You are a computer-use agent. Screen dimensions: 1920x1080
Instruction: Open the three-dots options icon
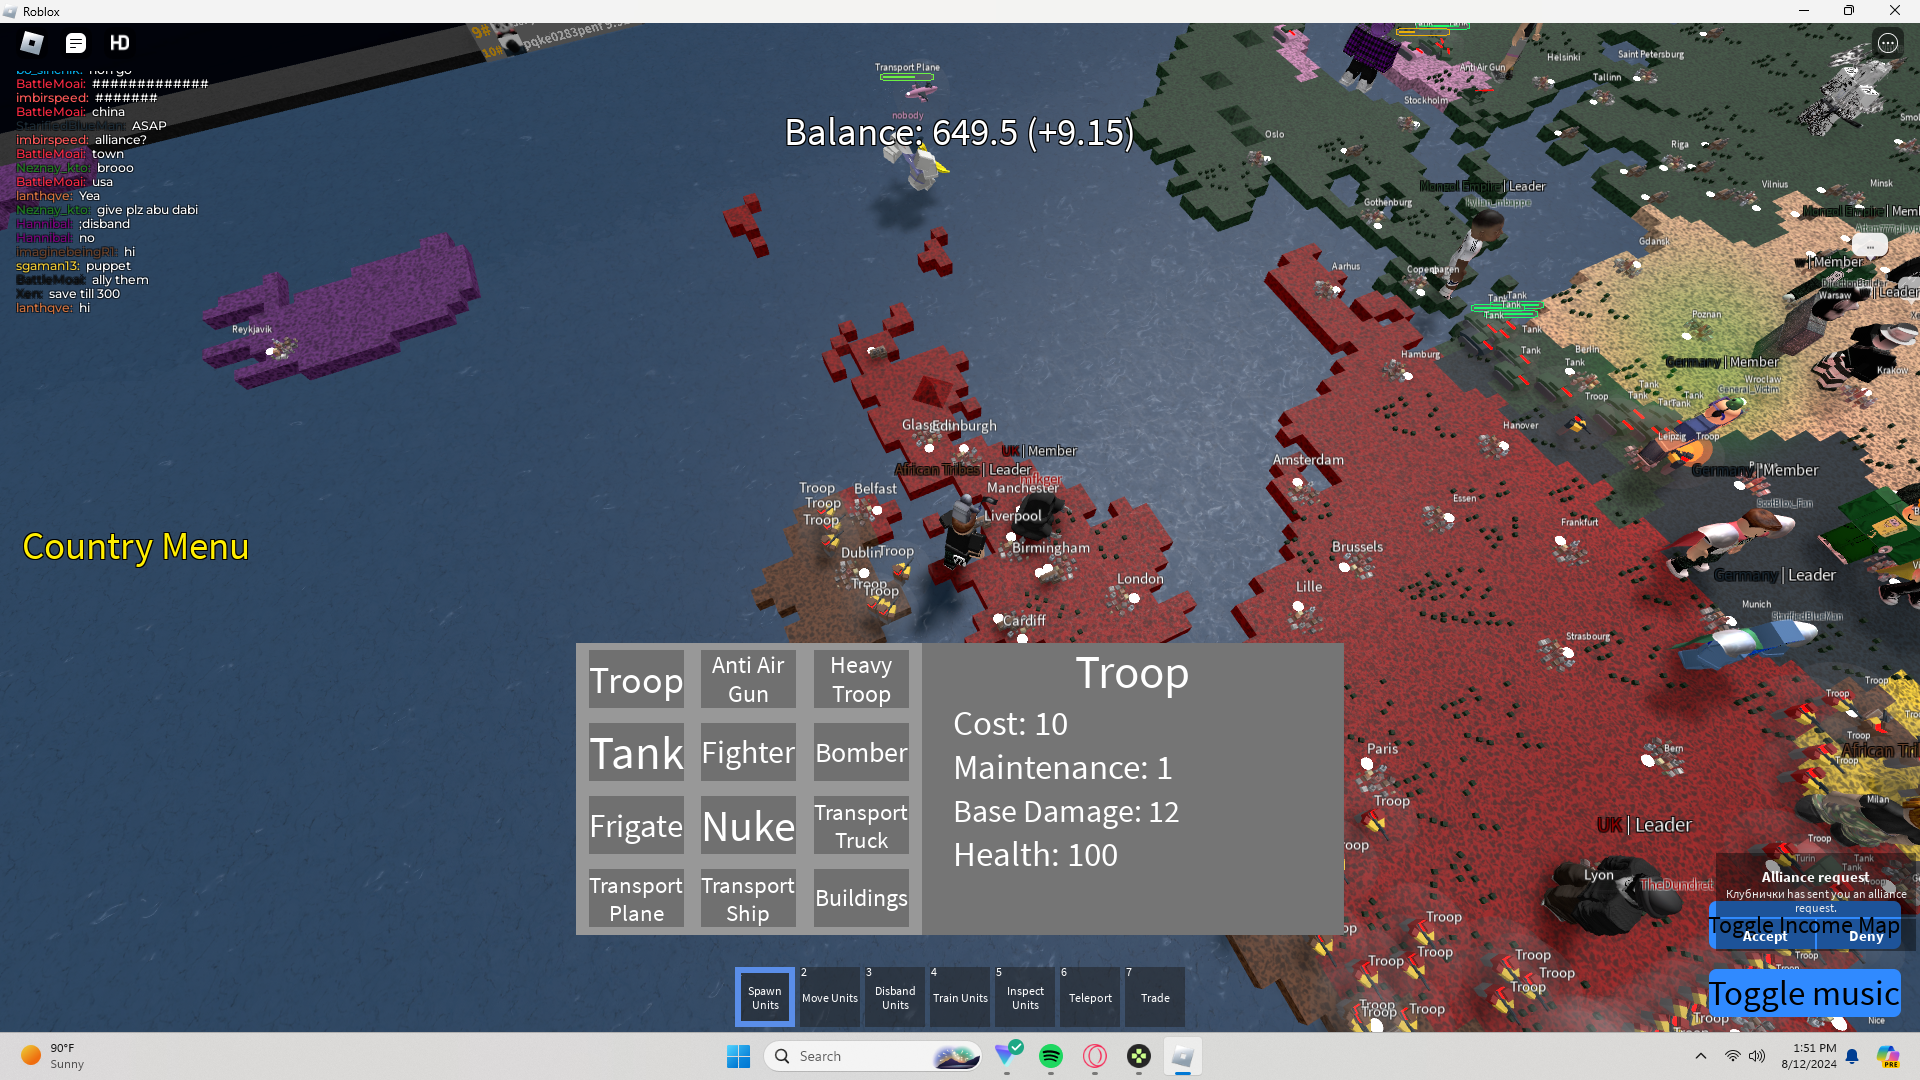pos(1887,43)
